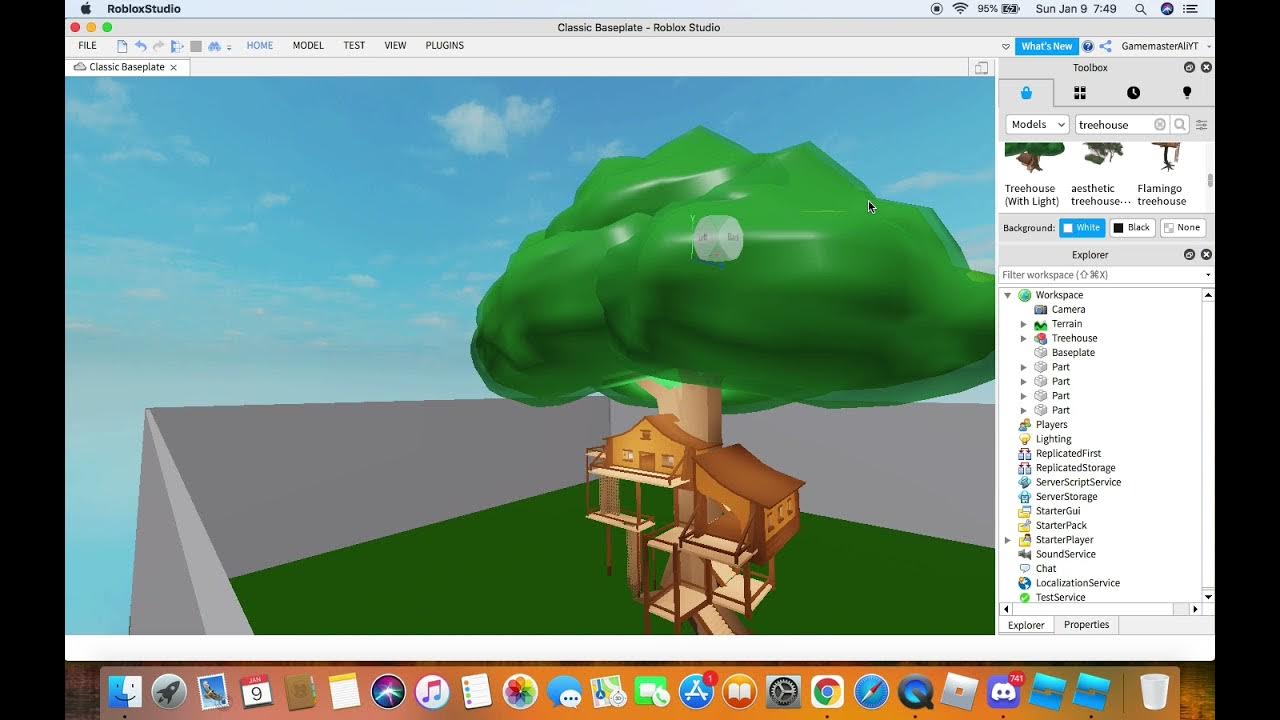Set Toolbox background to None

coord(1182,228)
